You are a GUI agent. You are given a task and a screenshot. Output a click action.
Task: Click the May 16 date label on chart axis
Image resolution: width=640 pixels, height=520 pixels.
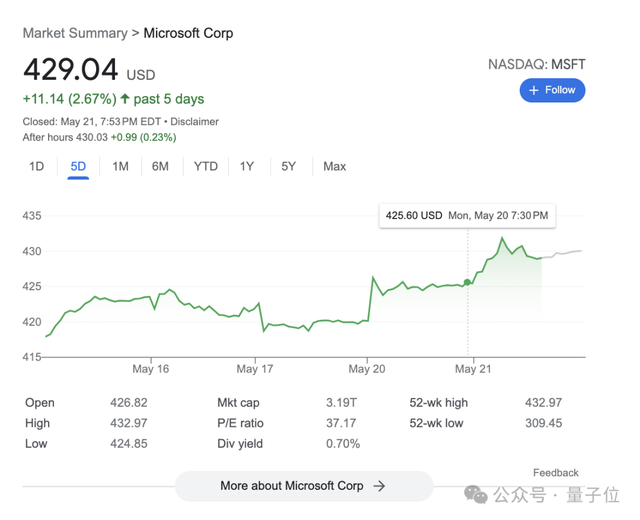point(150,369)
